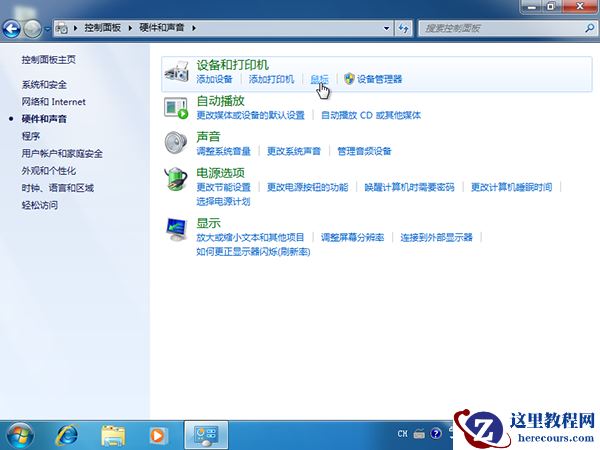Click the 添加设备 link
The width and height of the screenshot is (600, 450).
[214, 79]
